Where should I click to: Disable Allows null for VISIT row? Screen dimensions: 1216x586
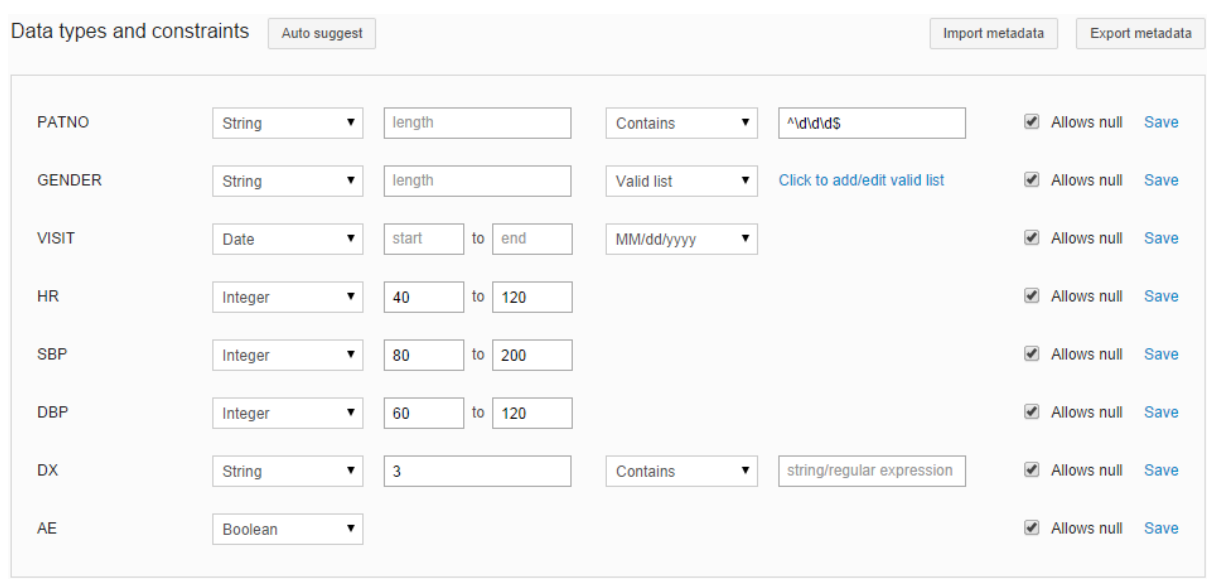click(x=1032, y=238)
